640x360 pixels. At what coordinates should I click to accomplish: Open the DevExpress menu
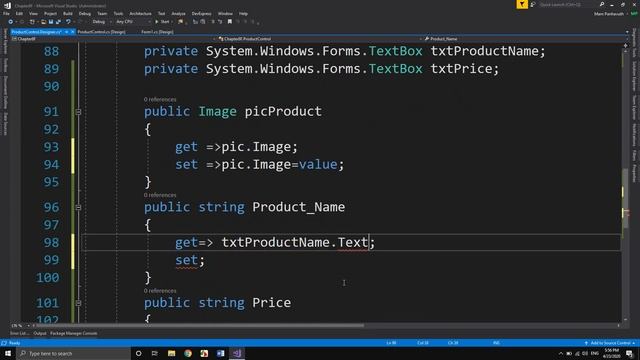point(201,13)
